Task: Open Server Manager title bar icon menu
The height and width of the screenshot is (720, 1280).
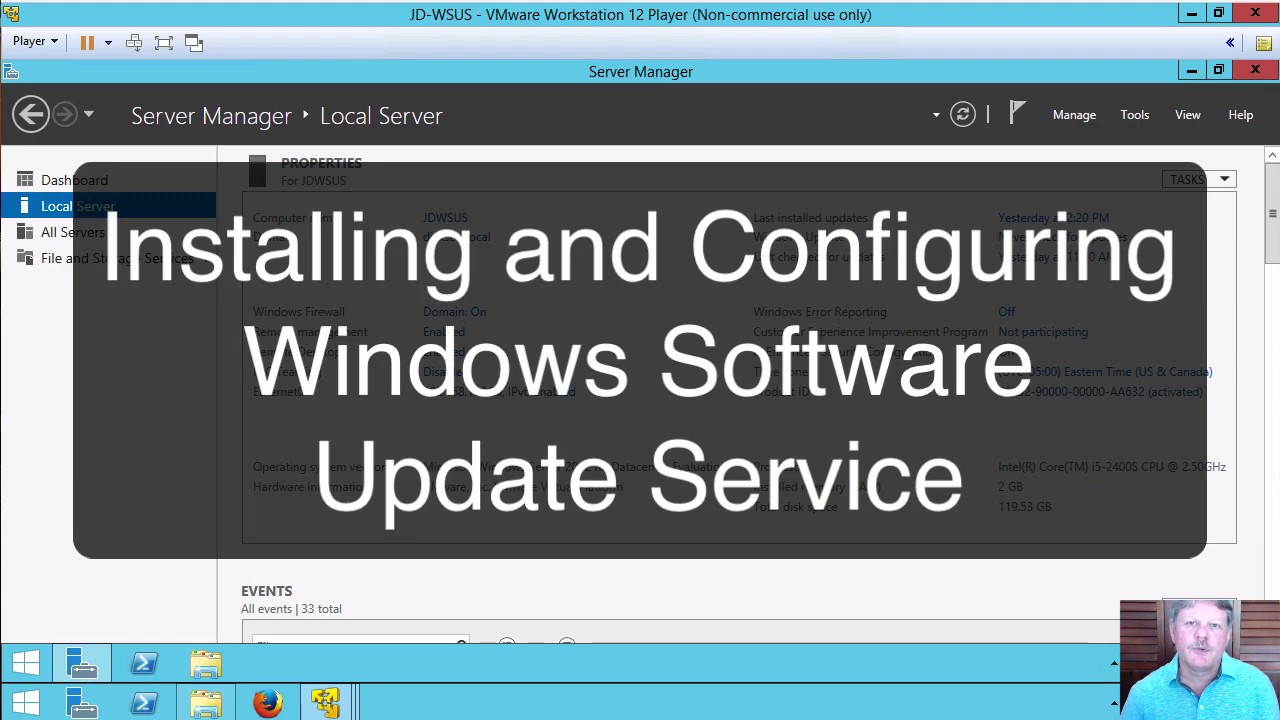Action: (10, 71)
